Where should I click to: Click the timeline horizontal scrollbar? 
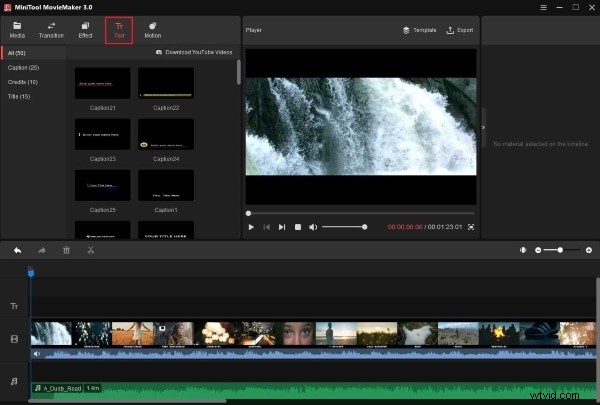click(127, 401)
